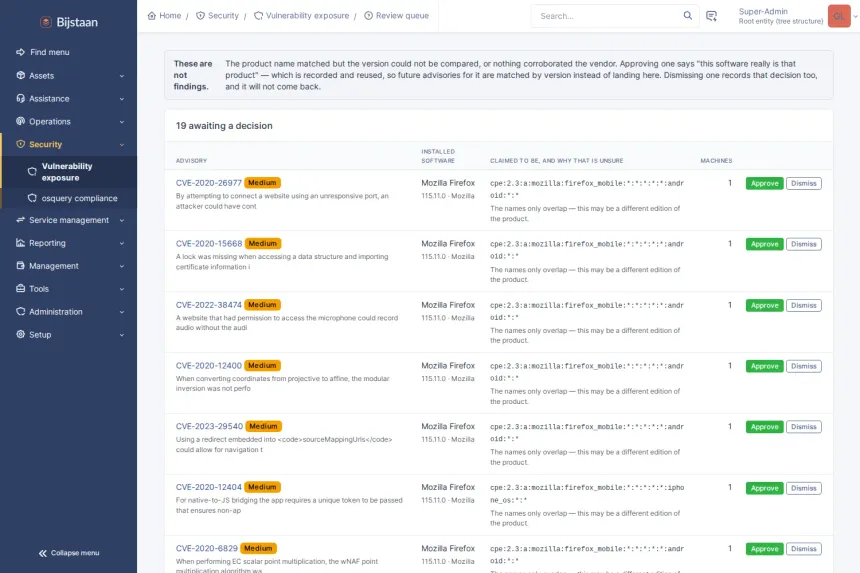Approve the CVE-2023-29540 match
This screenshot has width=860, height=573.
tap(765, 427)
